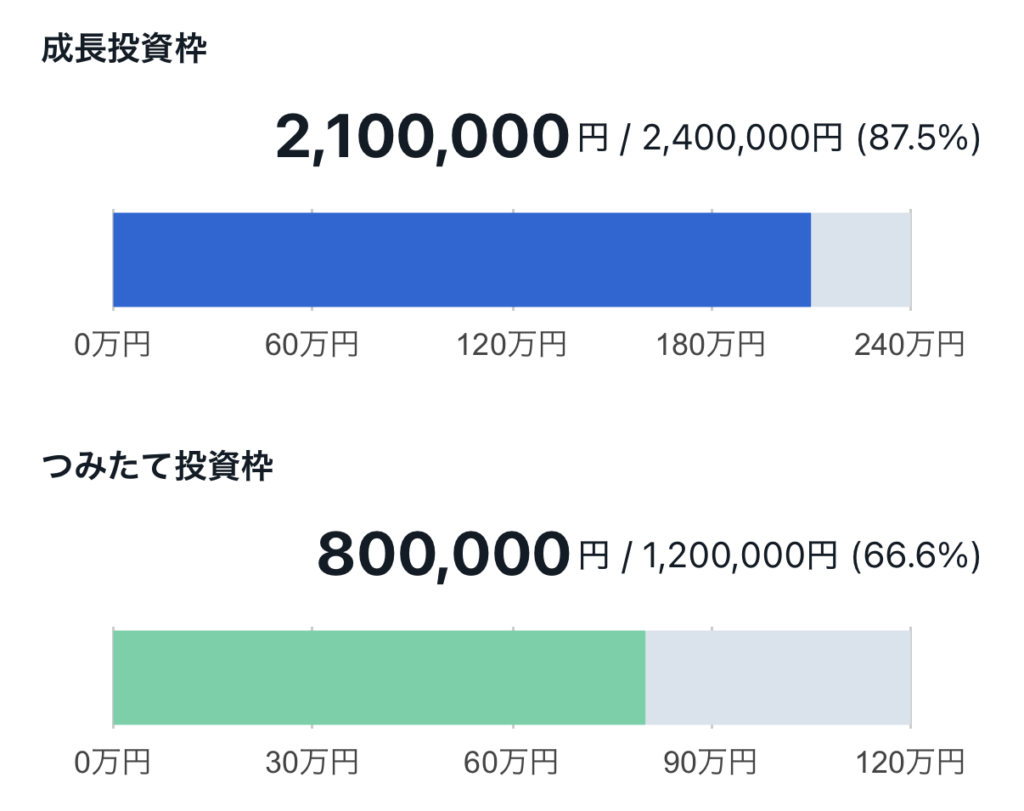Viewport: 1024px width, 811px height.
Task: Click the green filled tsumitate bar
Action: click(379, 677)
